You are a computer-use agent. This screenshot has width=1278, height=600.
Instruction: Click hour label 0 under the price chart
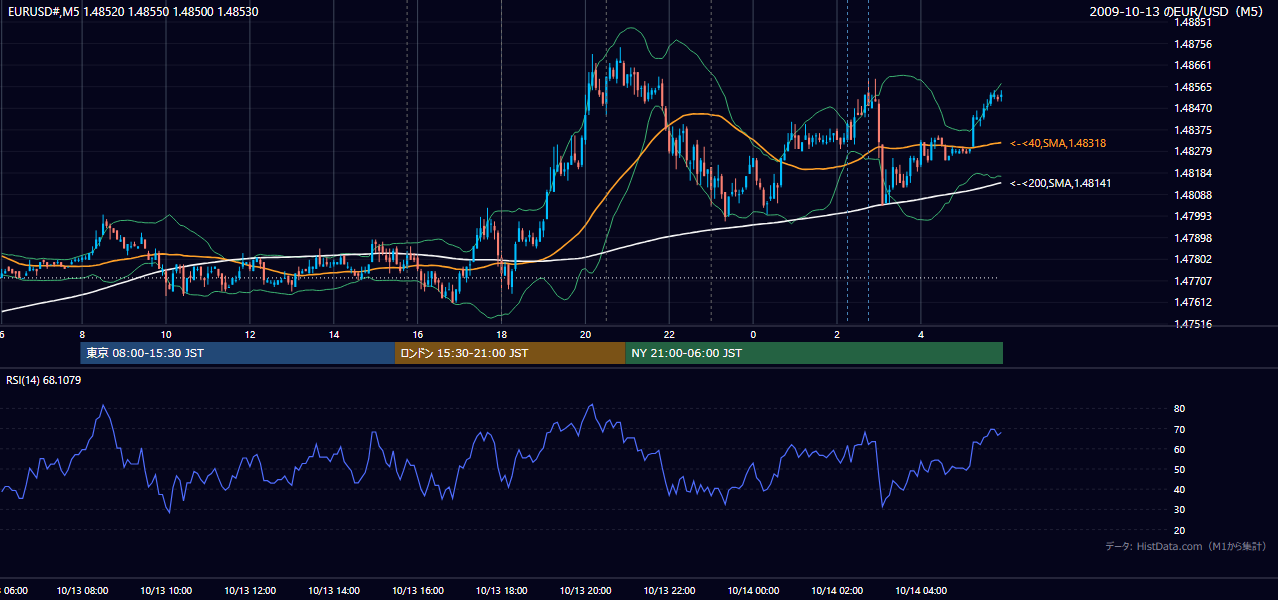(x=753, y=335)
